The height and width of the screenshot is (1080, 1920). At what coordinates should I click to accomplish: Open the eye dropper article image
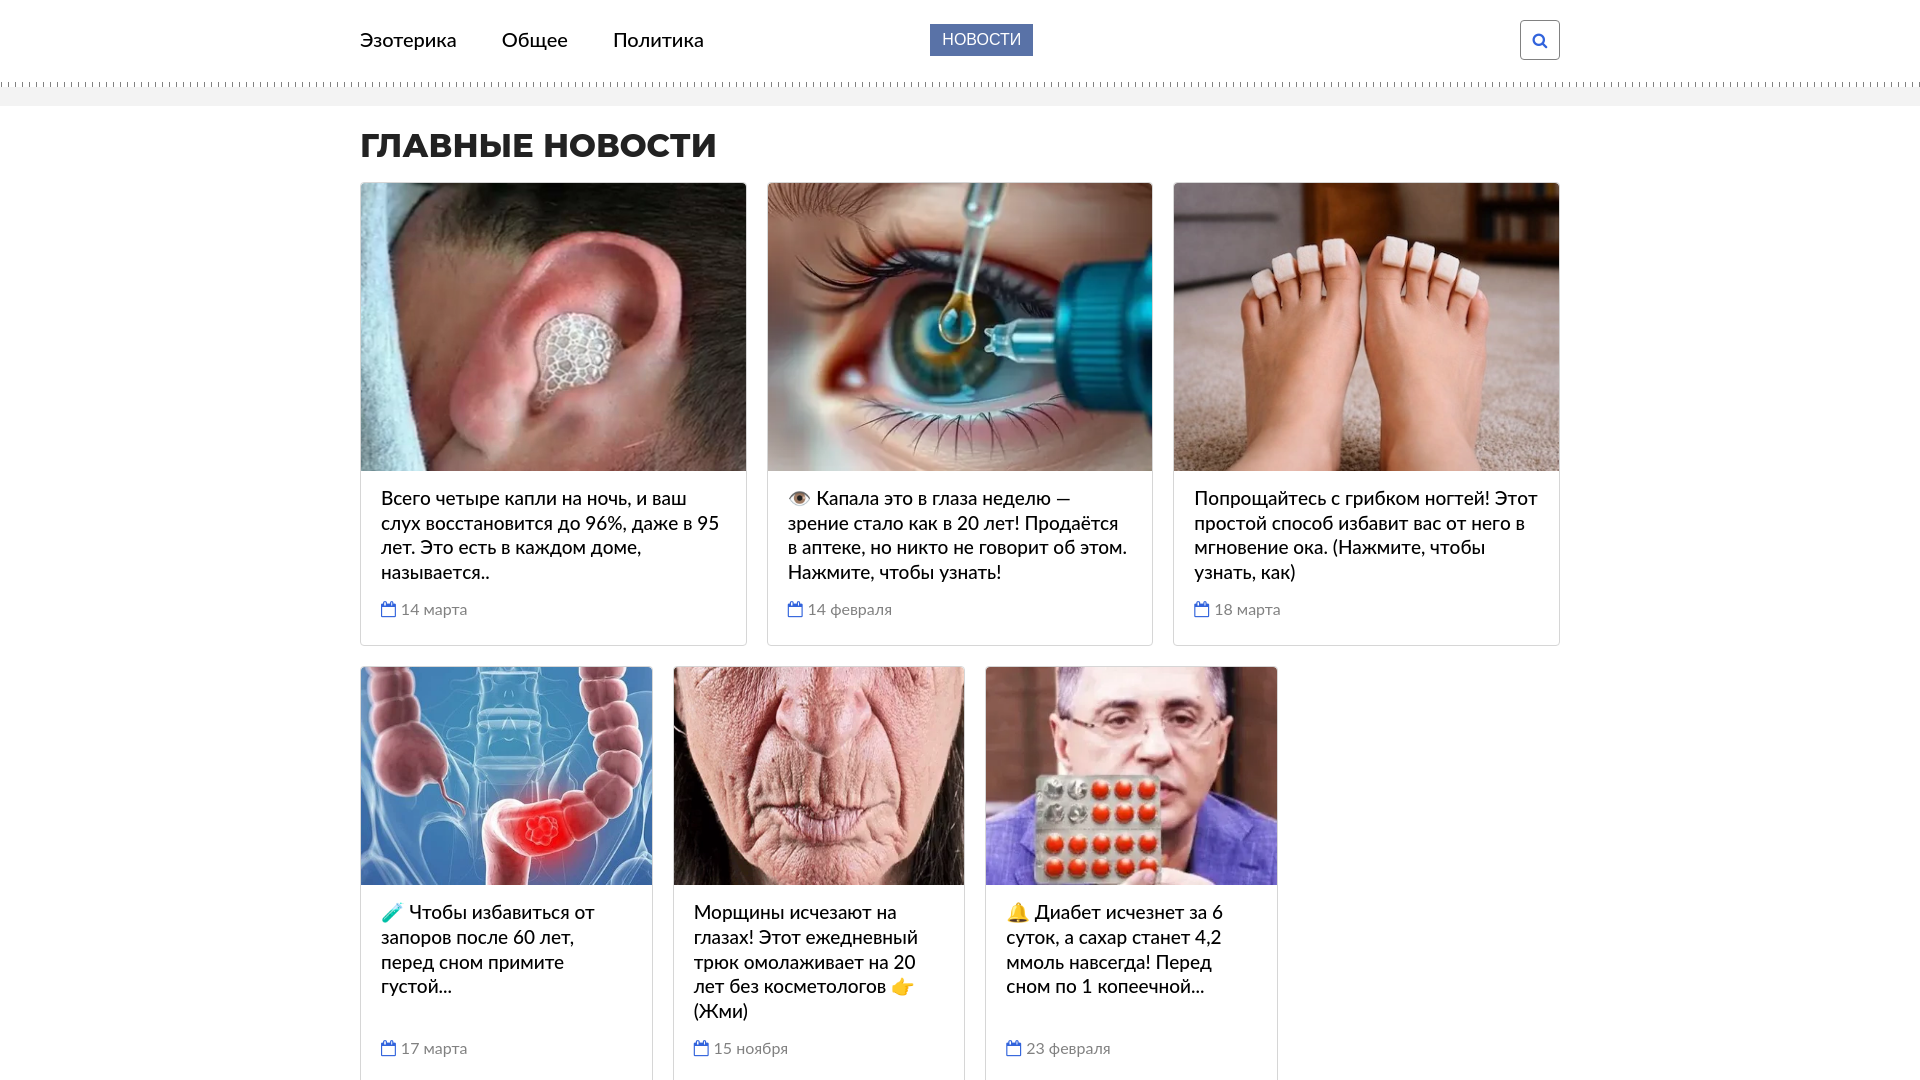pos(960,327)
